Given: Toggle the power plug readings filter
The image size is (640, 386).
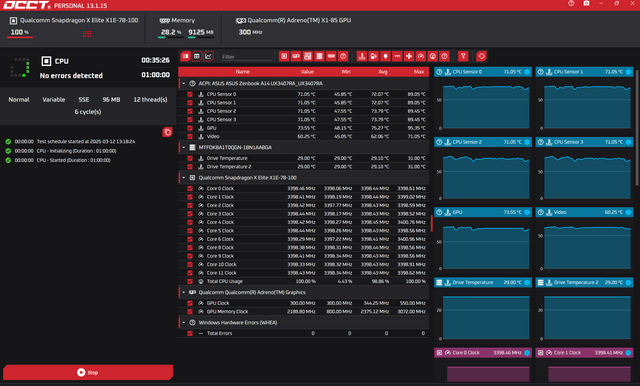Looking at the screenshot, I should coord(385,56).
